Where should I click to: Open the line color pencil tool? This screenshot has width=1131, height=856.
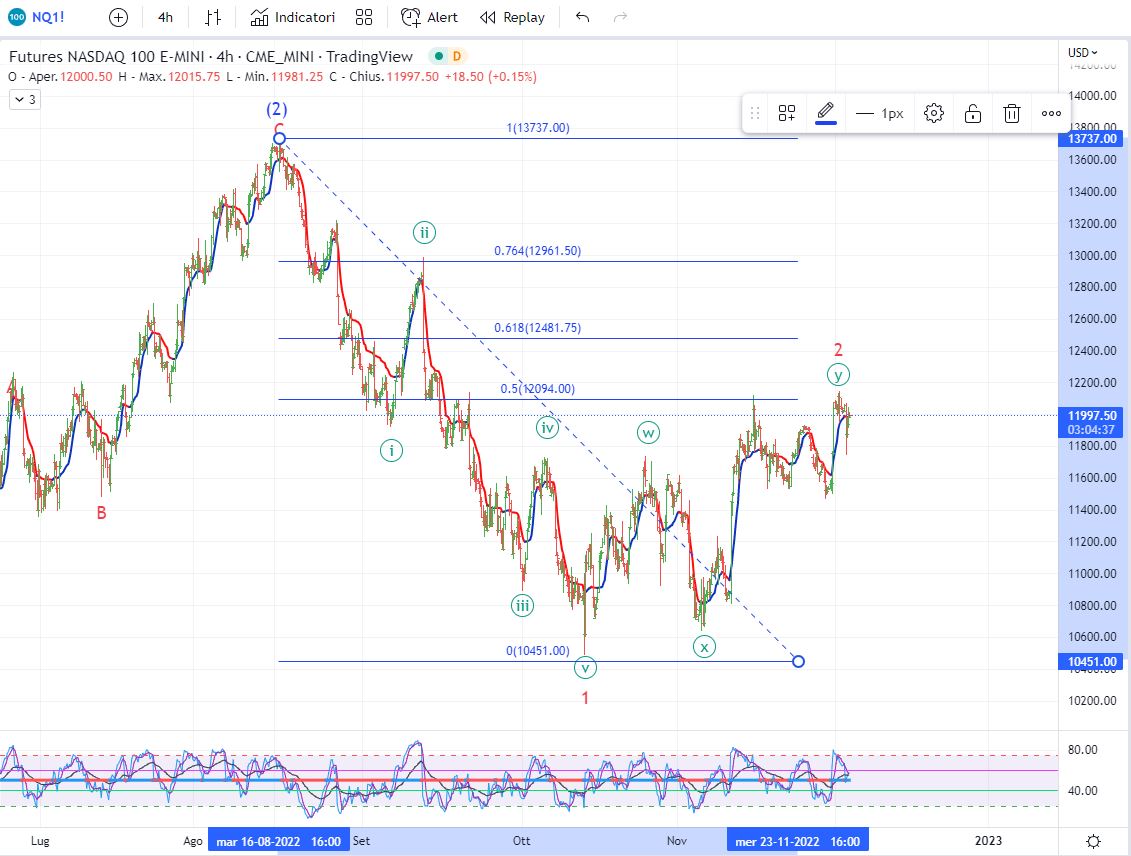click(826, 113)
